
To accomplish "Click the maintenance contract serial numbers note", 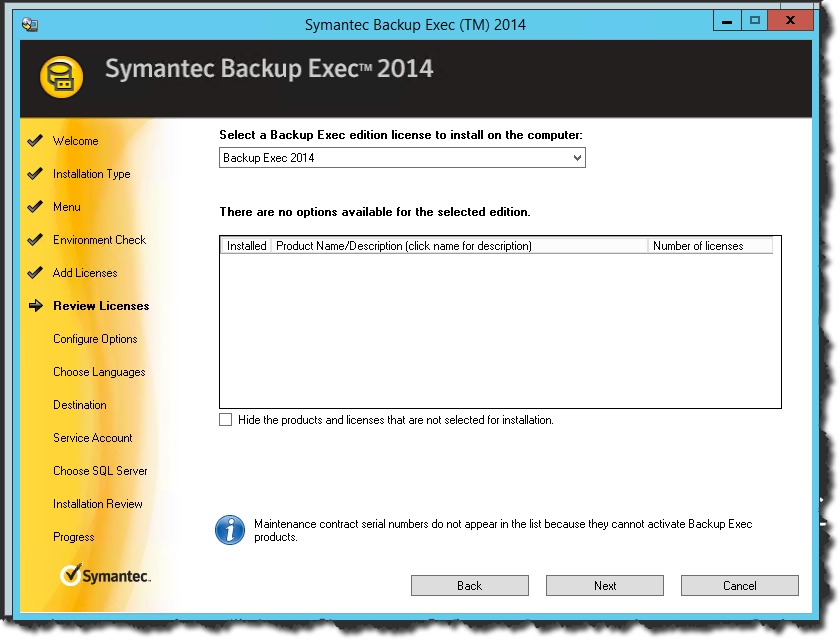I will (503, 530).
